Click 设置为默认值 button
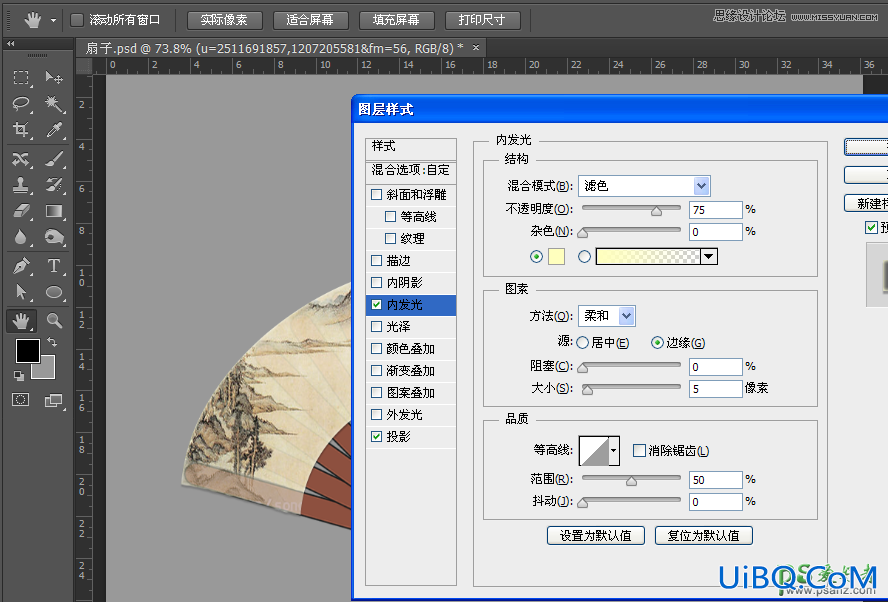Screen dimensions: 888x602 pos(596,535)
